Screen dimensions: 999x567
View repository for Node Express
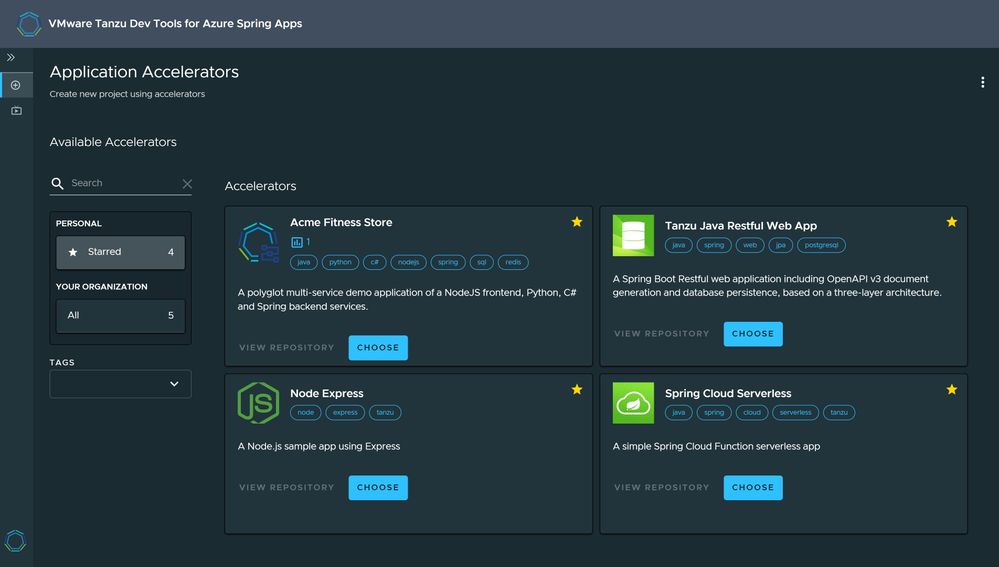(x=287, y=487)
